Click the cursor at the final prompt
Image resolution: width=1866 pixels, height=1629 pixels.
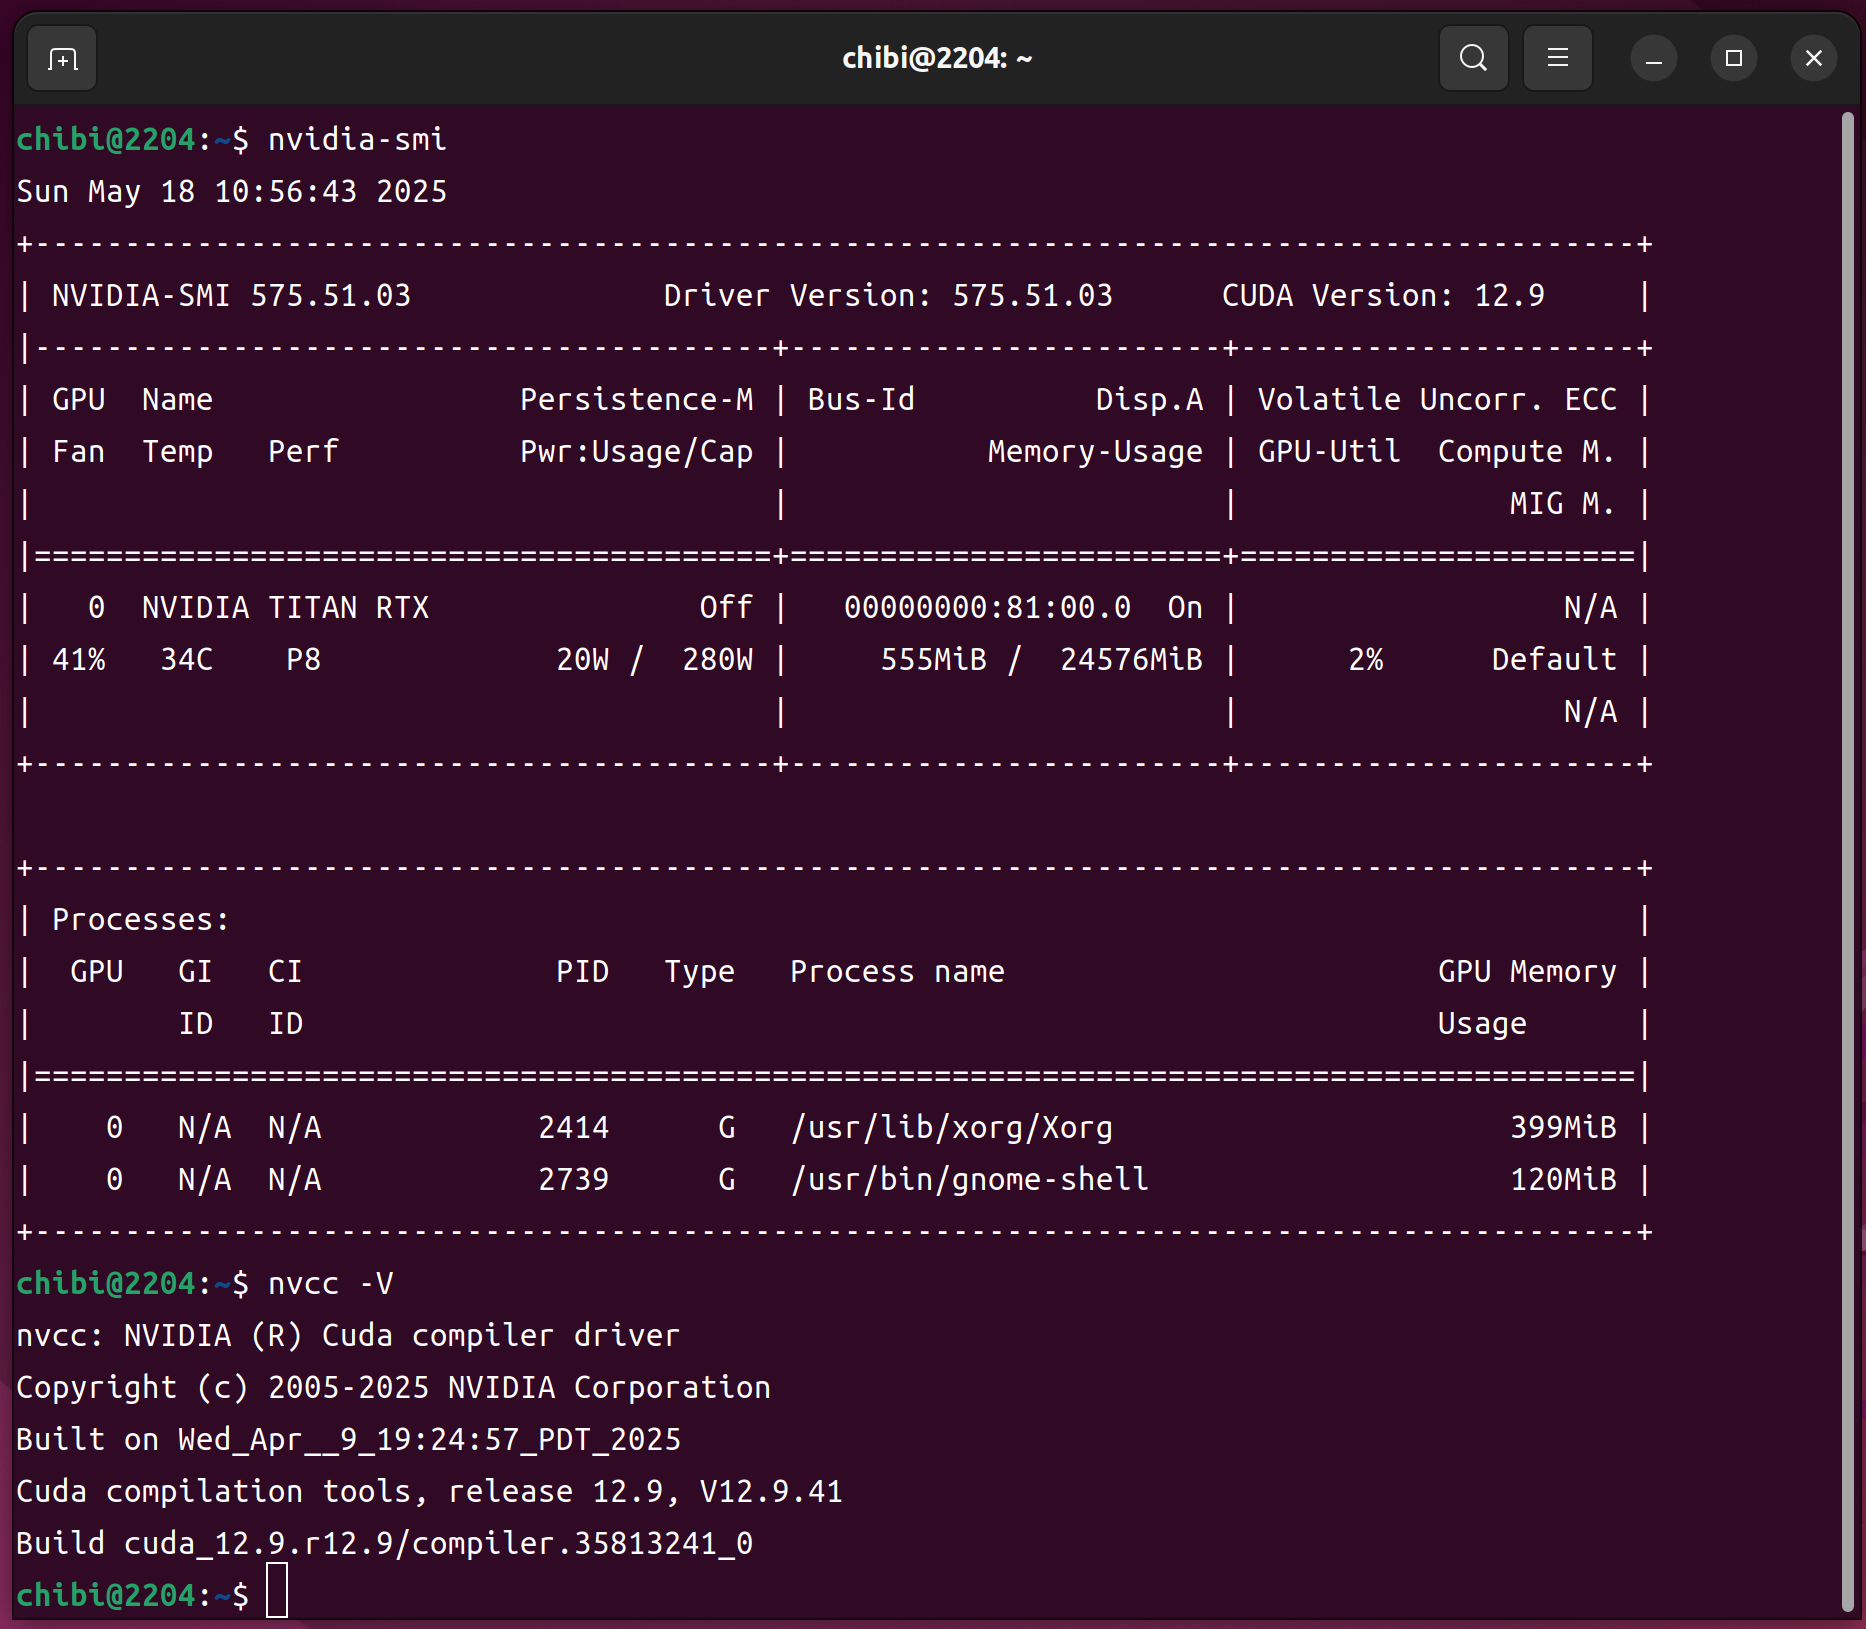(277, 1591)
